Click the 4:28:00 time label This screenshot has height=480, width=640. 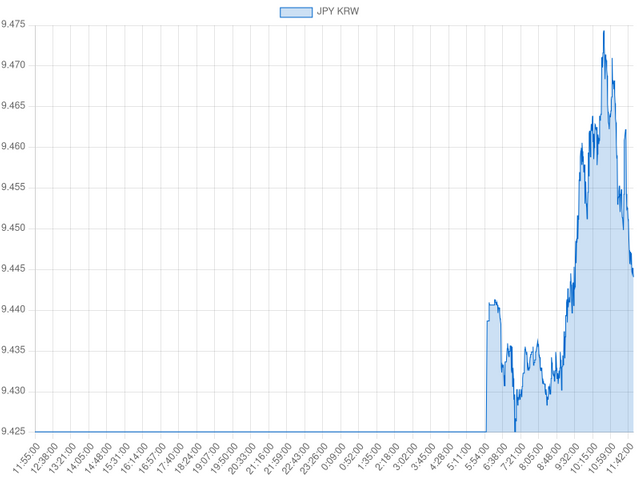441,458
